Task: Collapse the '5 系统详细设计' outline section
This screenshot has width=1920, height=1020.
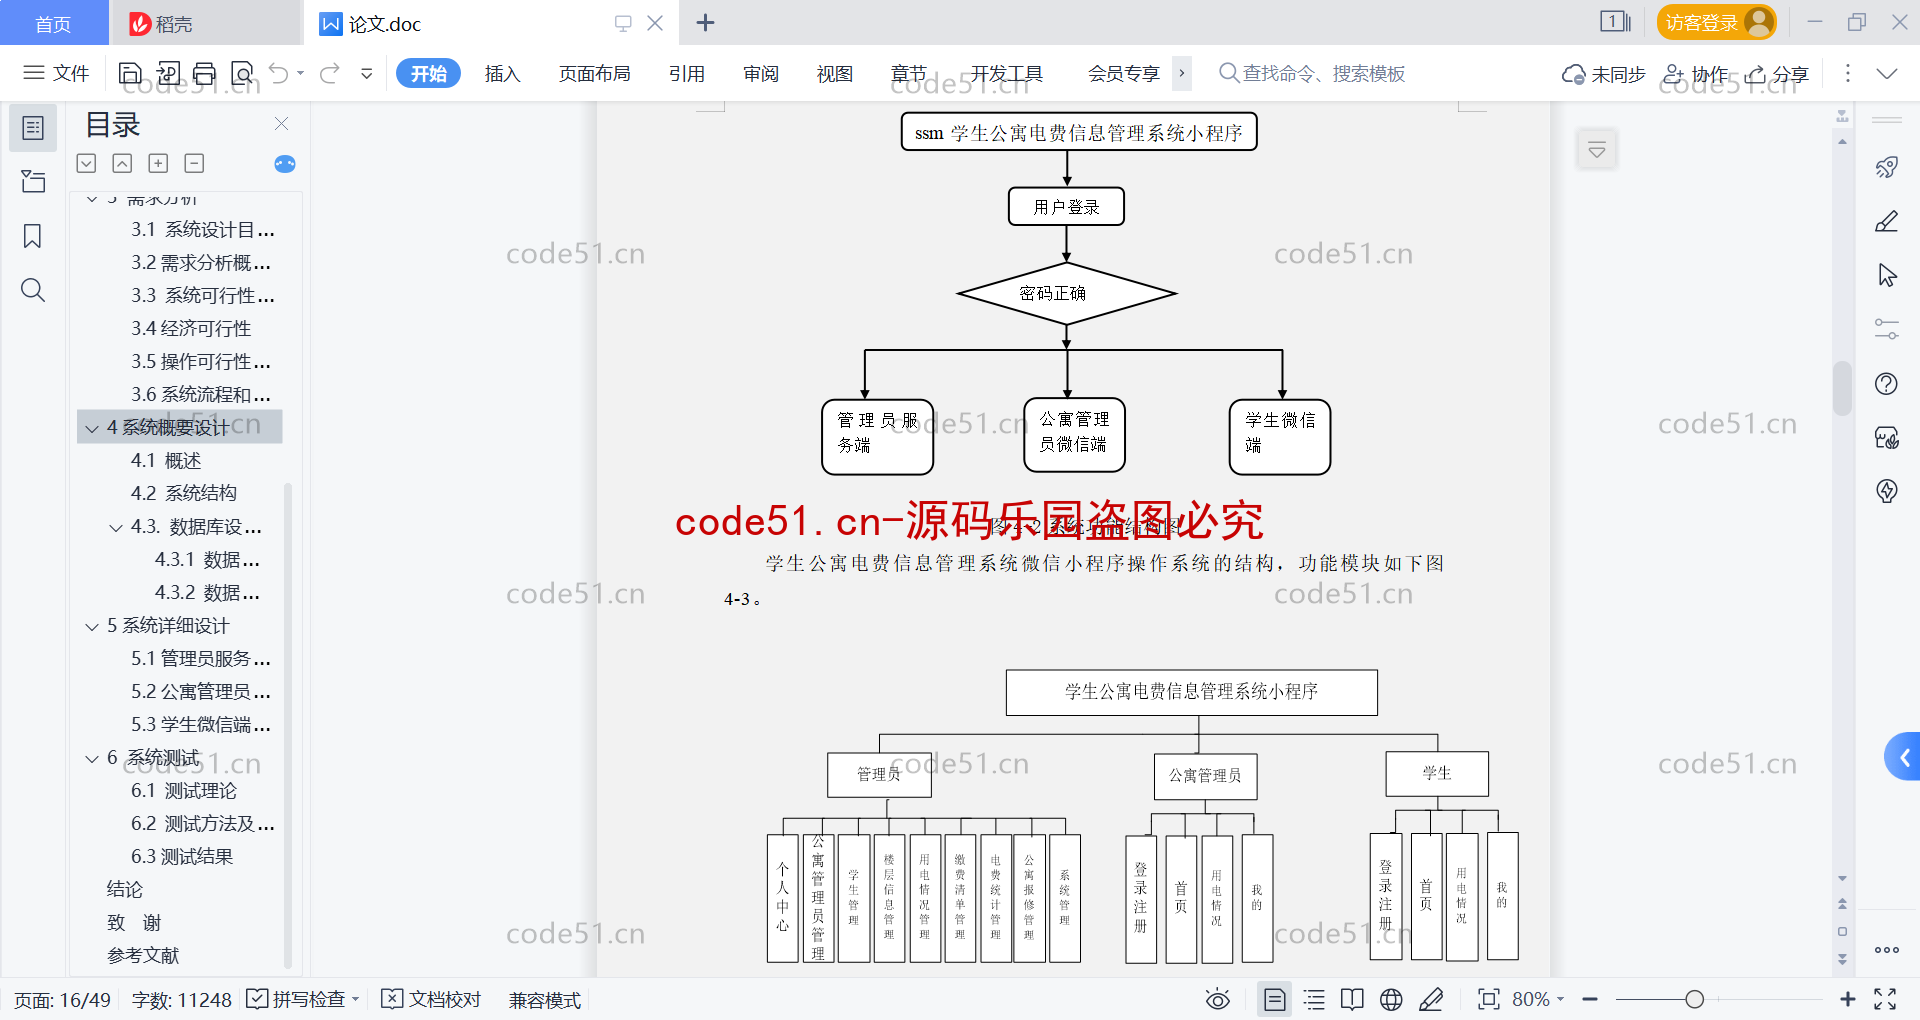Action: (92, 626)
